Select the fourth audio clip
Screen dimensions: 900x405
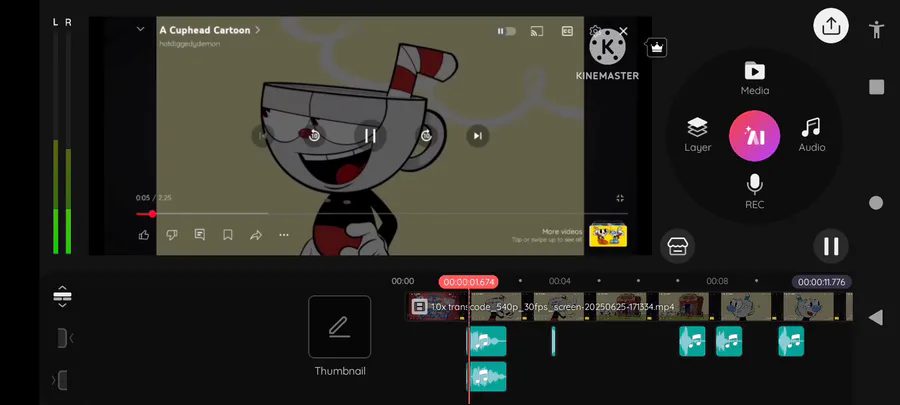pos(729,341)
